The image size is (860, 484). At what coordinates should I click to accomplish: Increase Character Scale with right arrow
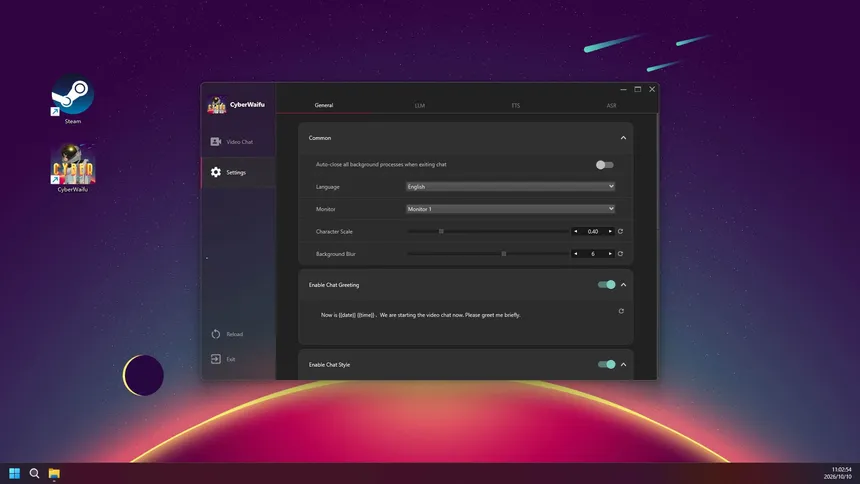[610, 232]
